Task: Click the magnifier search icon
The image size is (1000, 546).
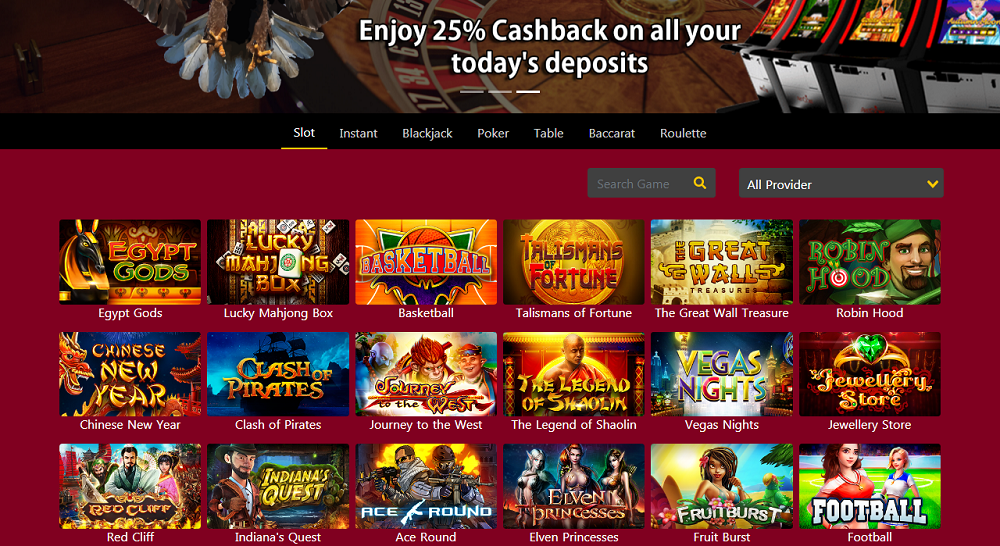Action: pos(700,183)
